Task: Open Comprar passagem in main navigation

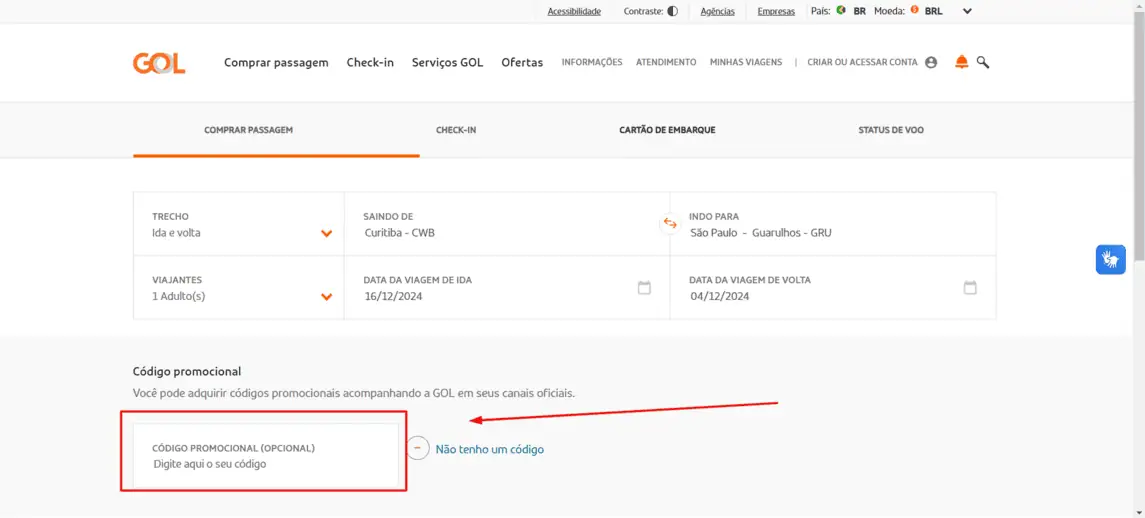Action: coord(276,63)
